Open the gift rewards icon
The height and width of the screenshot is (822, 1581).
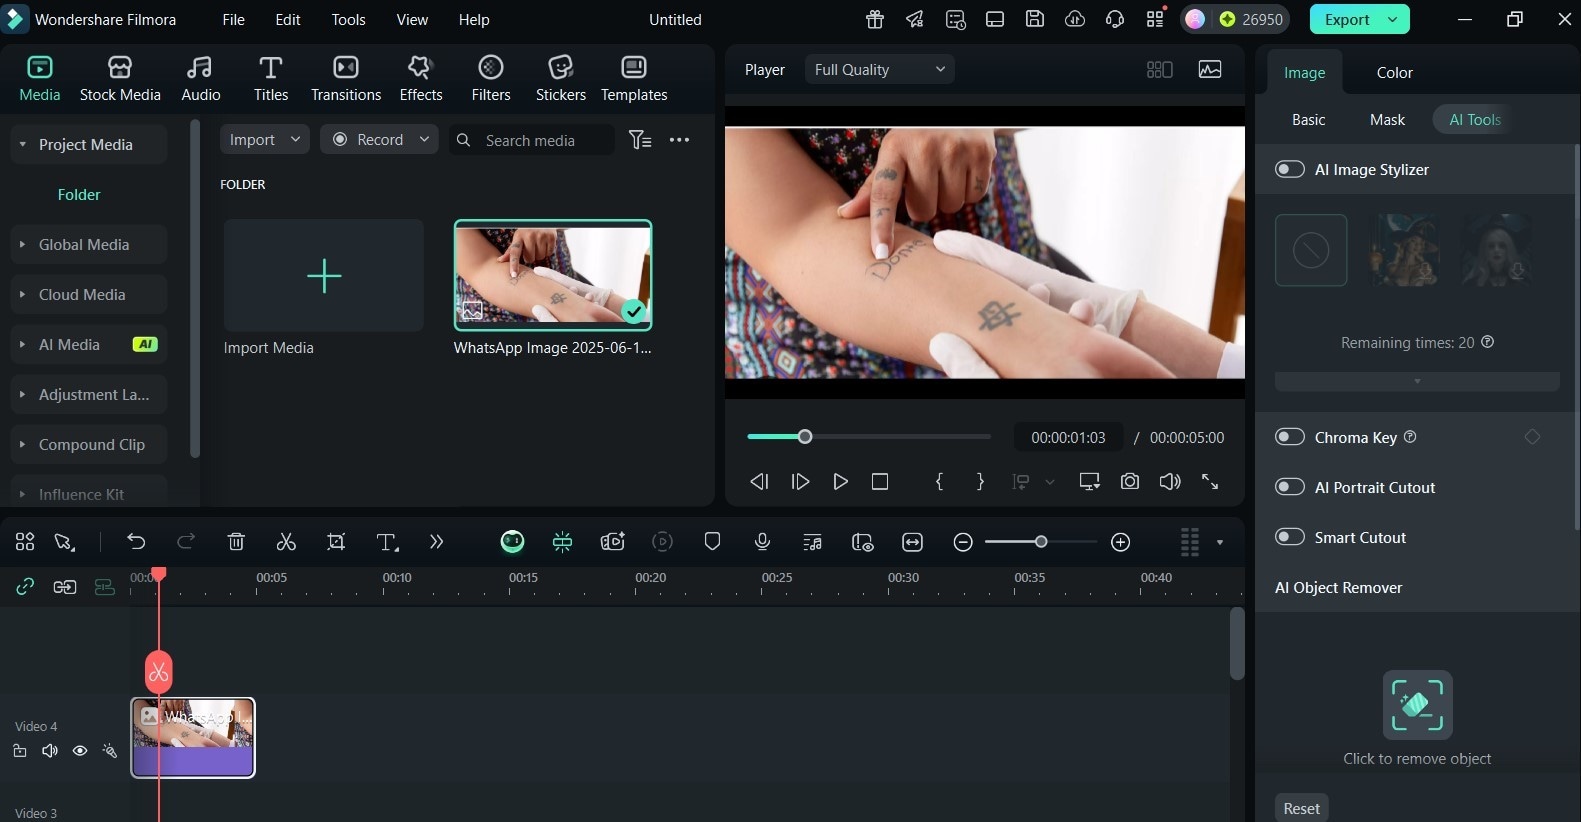(x=875, y=19)
